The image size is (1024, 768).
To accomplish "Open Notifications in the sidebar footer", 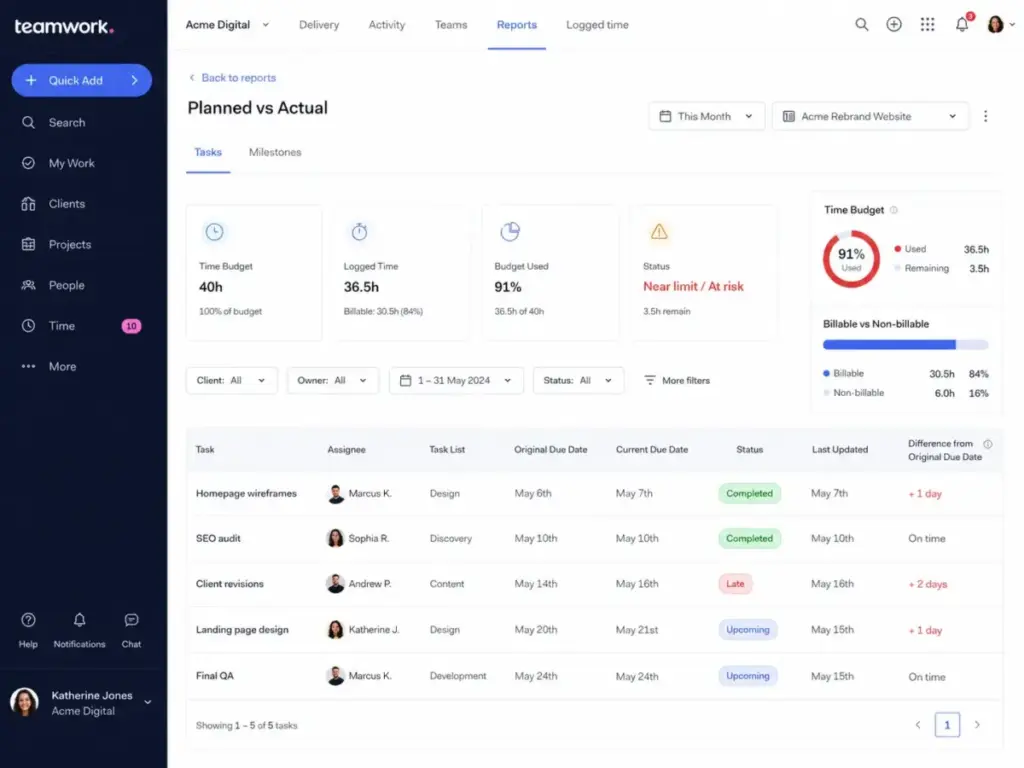I will pyautogui.click(x=79, y=630).
